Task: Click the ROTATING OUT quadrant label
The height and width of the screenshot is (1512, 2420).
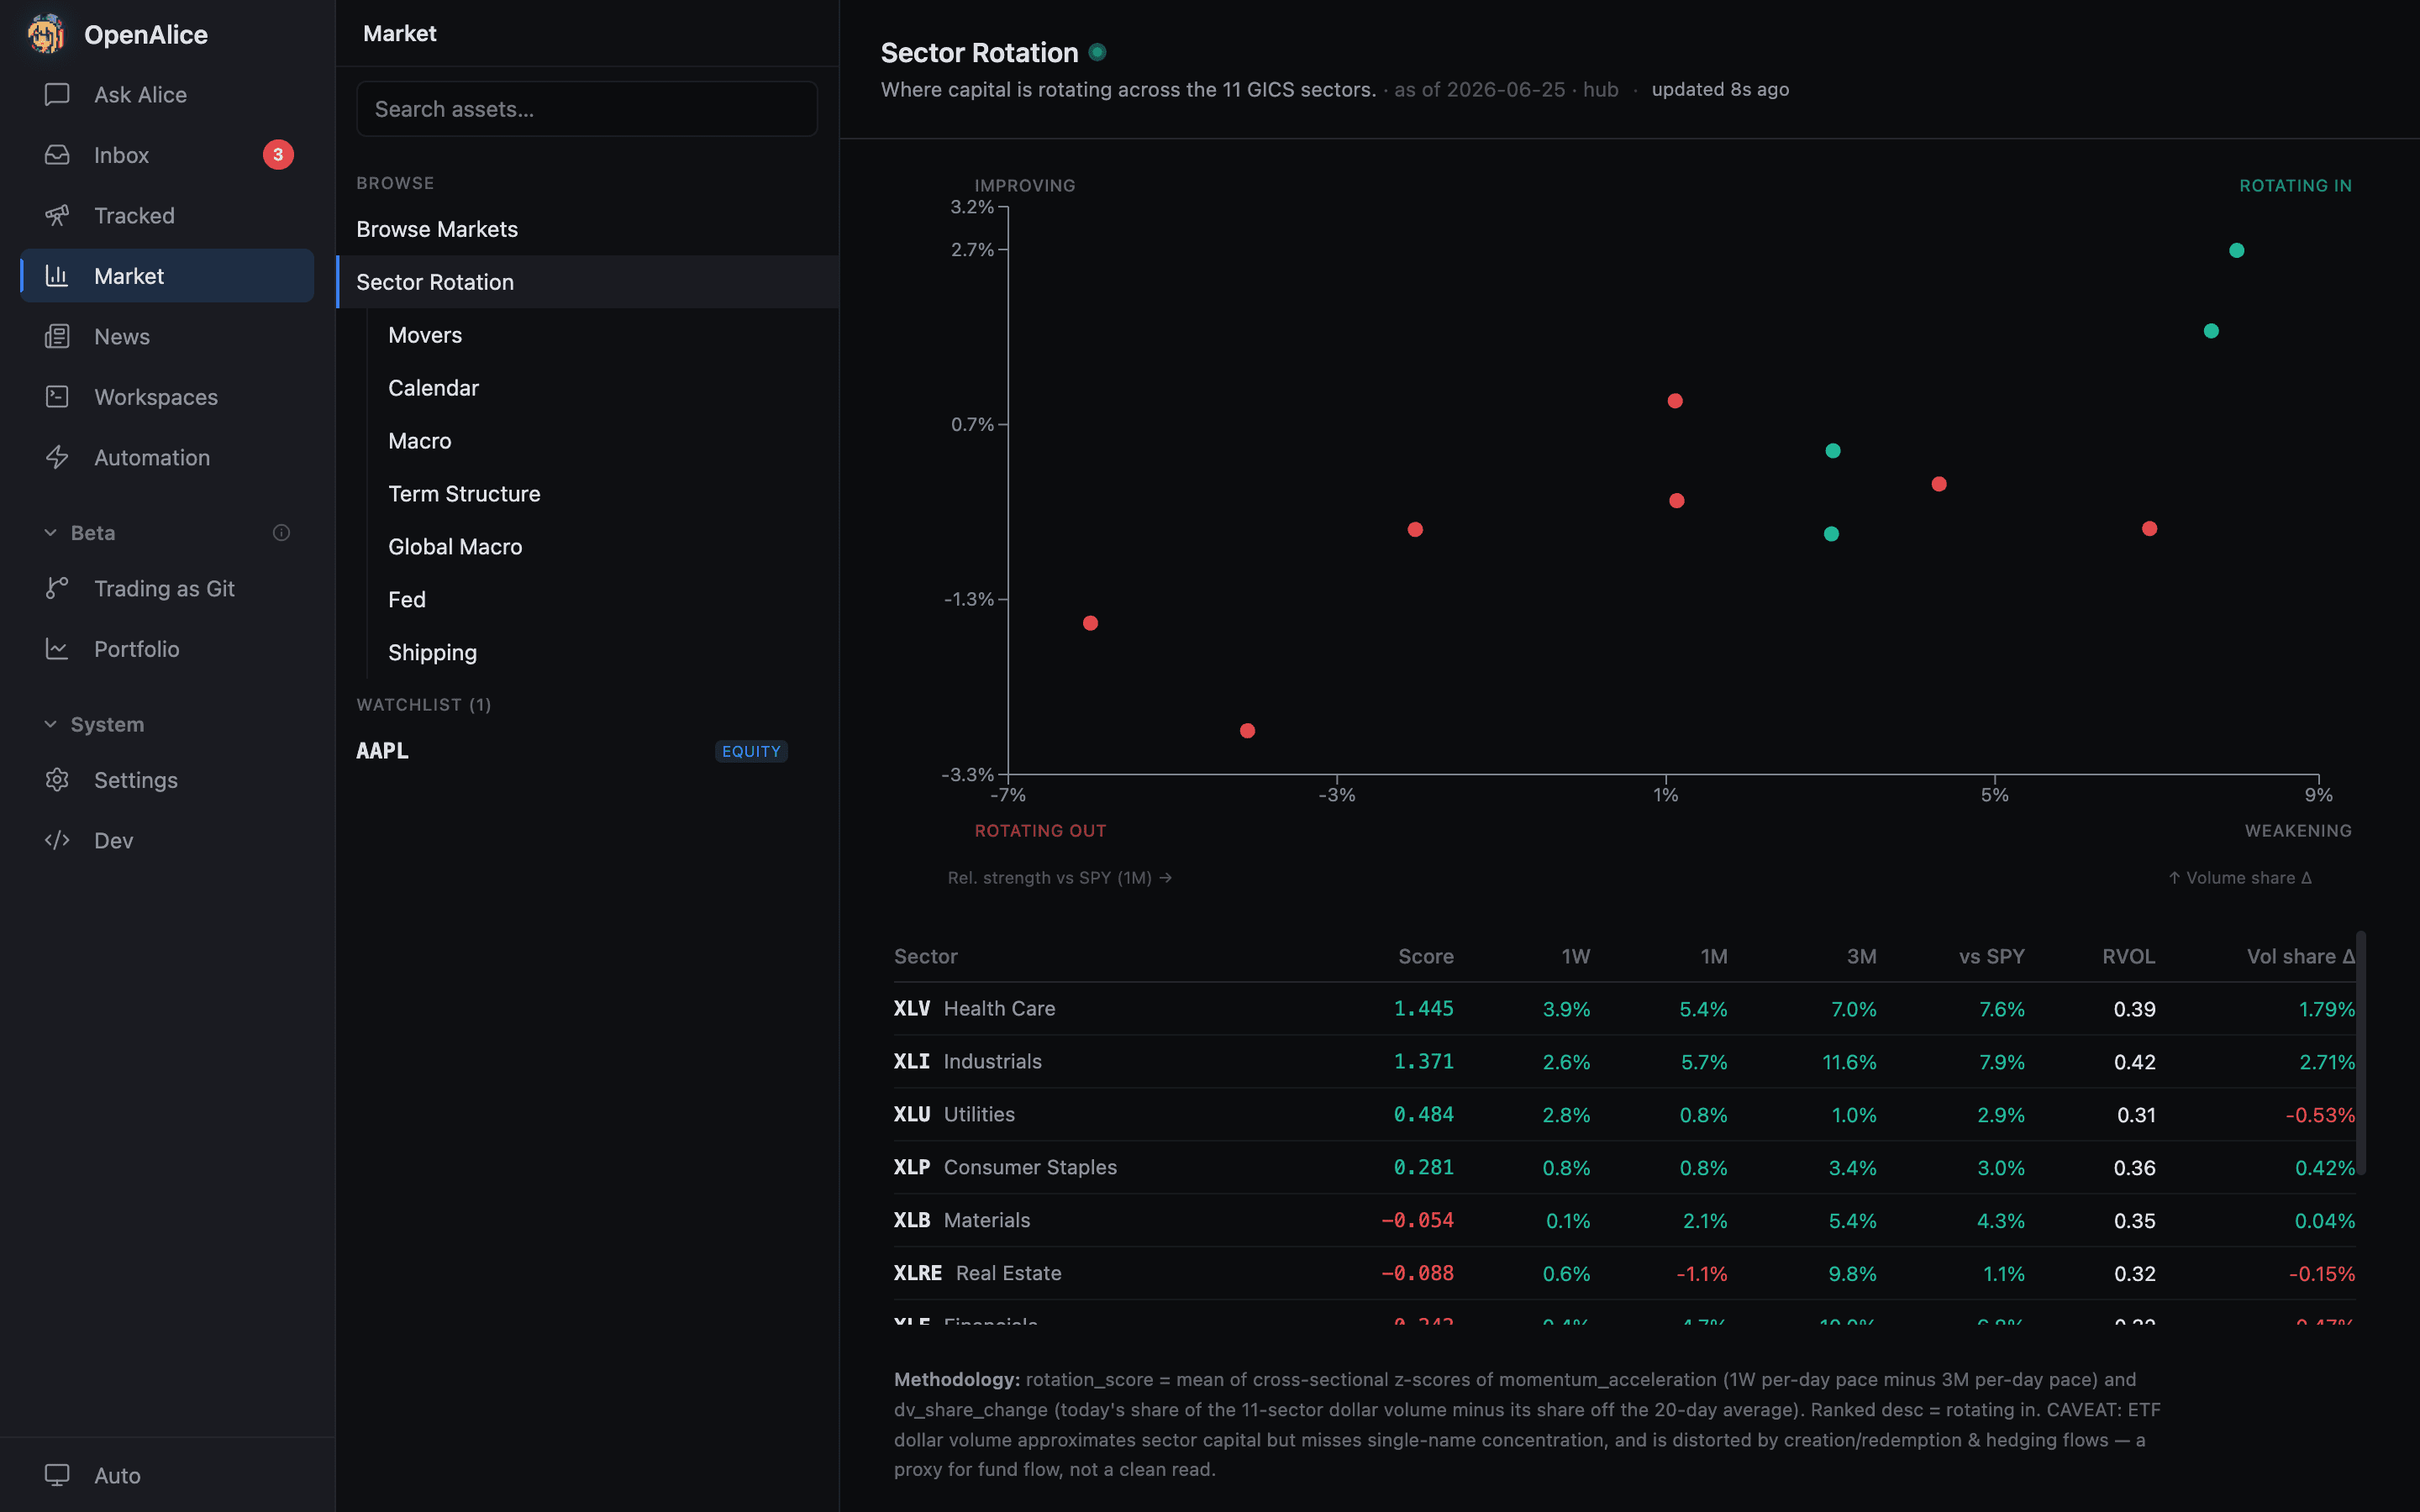Action: [x=1040, y=831]
